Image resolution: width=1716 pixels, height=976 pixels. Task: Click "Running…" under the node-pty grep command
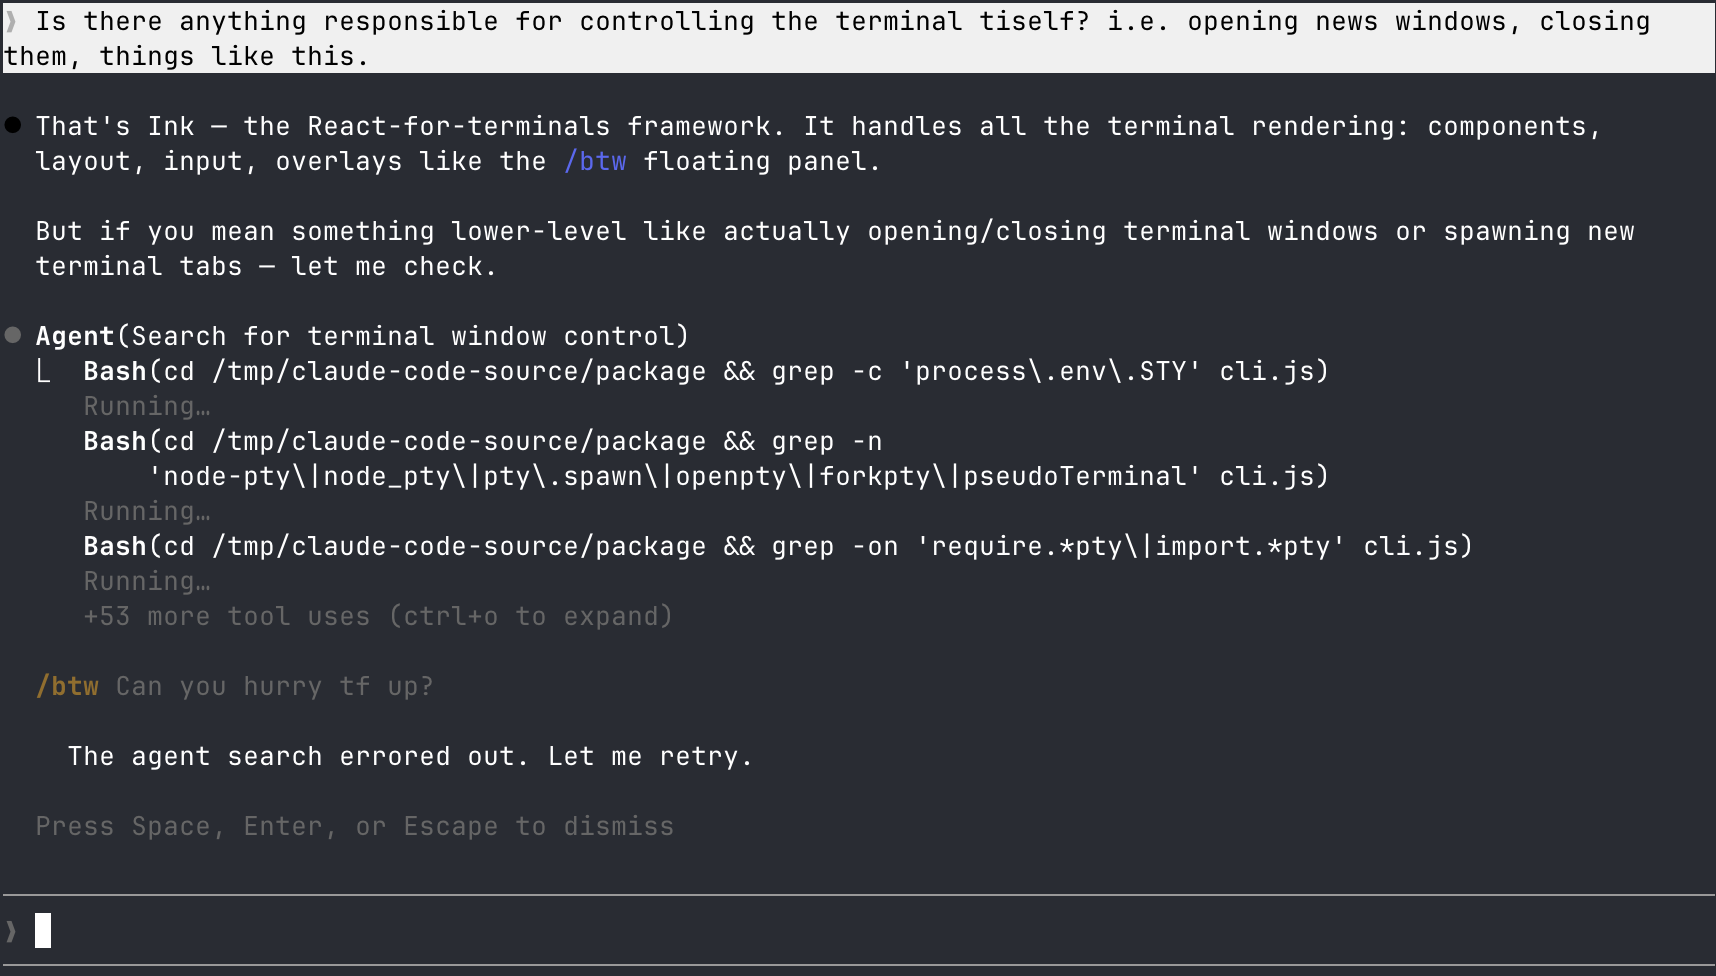point(147,511)
